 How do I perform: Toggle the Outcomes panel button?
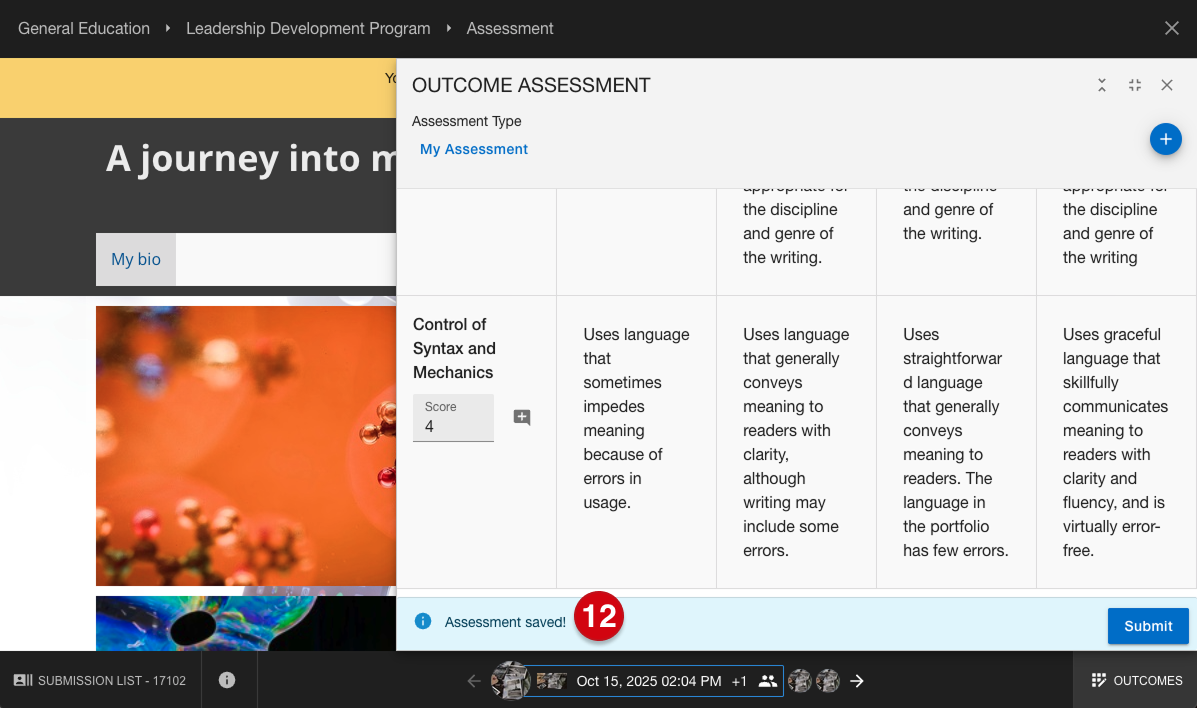(1136, 680)
